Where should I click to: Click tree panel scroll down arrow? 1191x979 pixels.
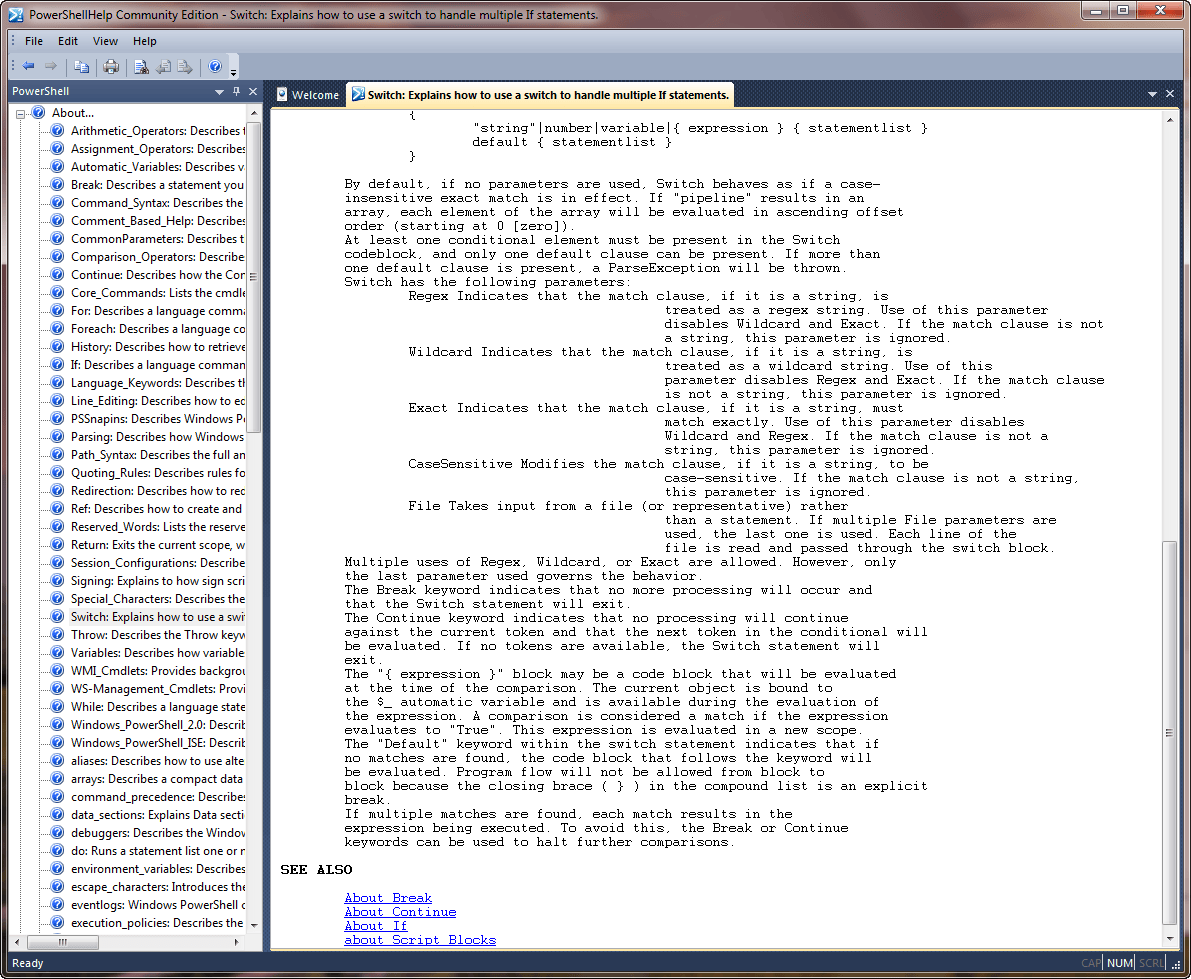click(x=254, y=926)
